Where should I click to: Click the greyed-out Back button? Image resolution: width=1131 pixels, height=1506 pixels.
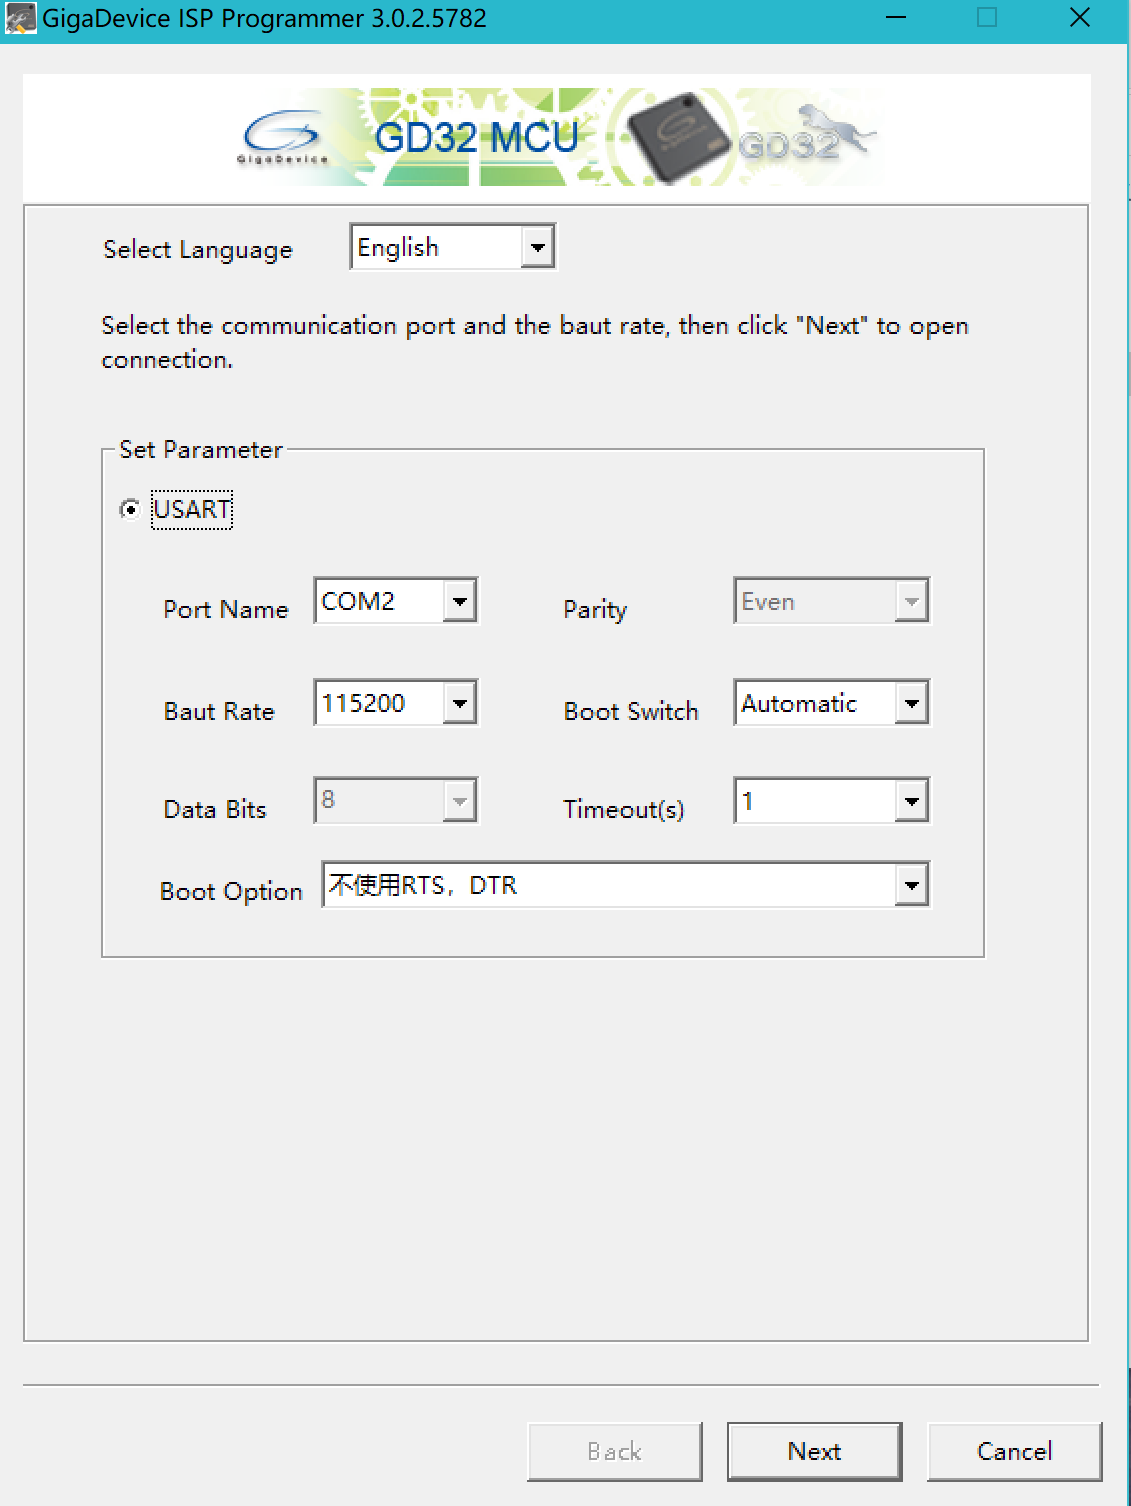pyautogui.click(x=614, y=1451)
